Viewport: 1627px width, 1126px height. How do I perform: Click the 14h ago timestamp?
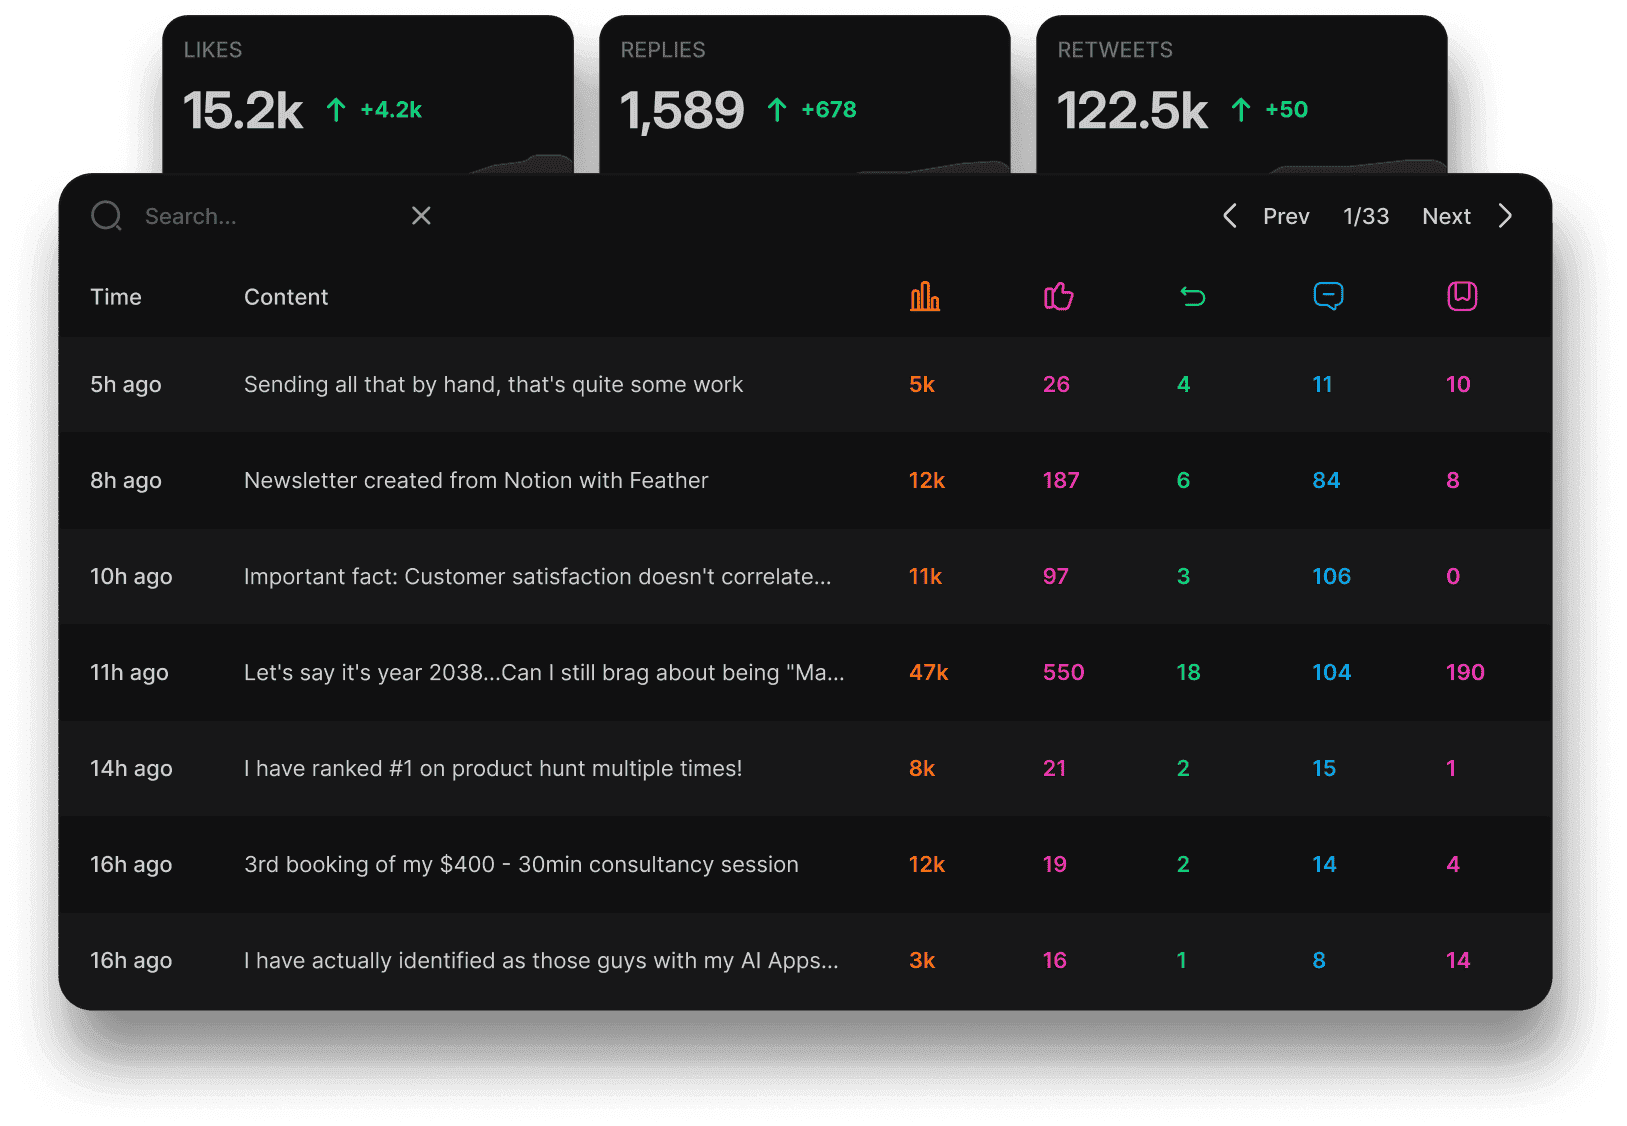click(131, 769)
